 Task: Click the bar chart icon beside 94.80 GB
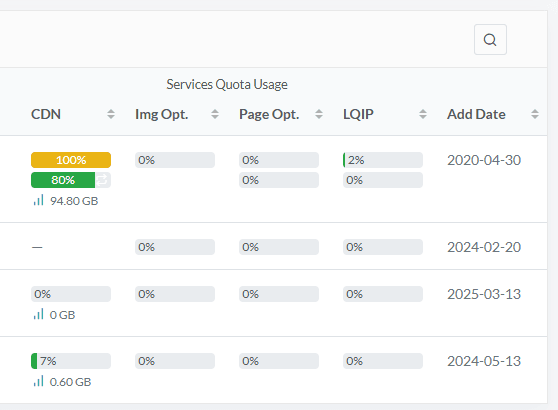[38, 200]
